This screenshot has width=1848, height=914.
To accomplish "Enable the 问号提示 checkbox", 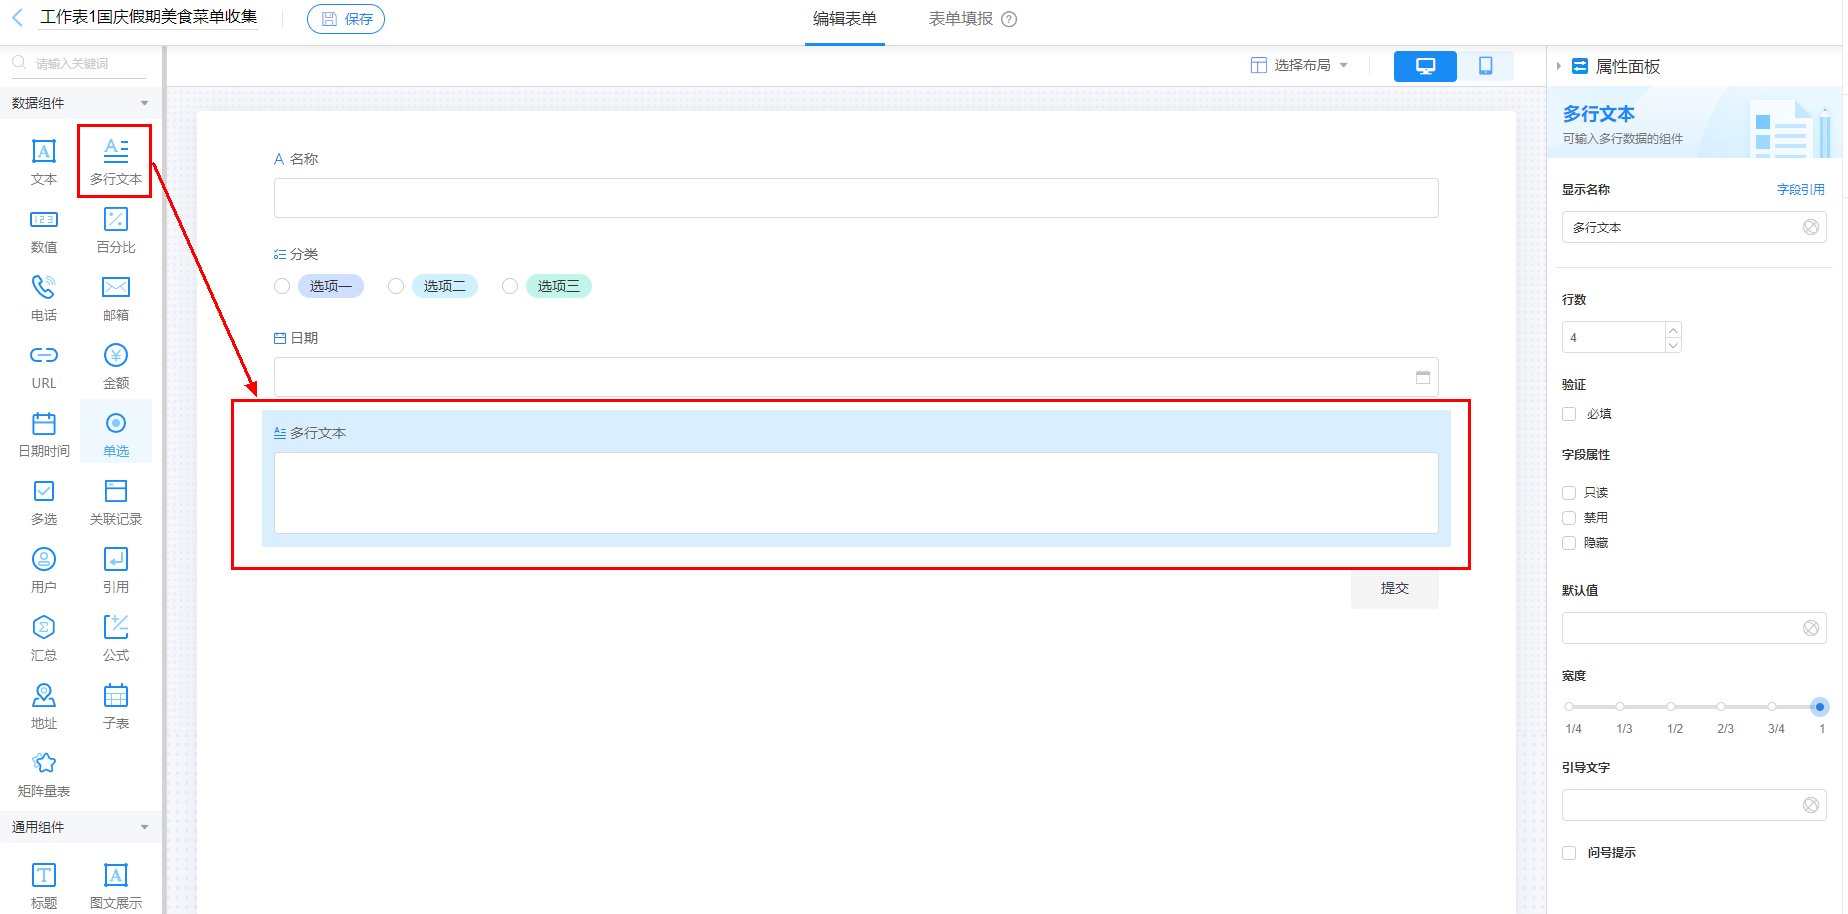I will 1569,853.
